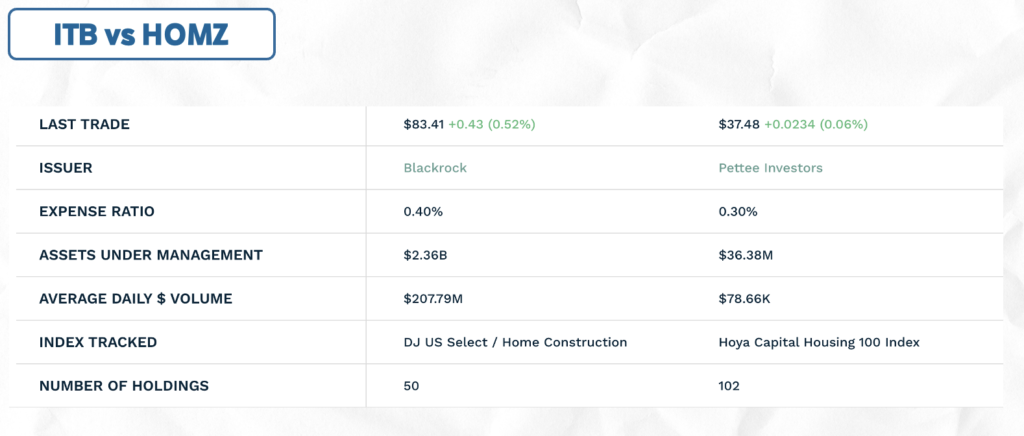Click Hoya Capital Housing 100 Index text
Viewport: 1024px width, 436px height.
click(x=818, y=342)
